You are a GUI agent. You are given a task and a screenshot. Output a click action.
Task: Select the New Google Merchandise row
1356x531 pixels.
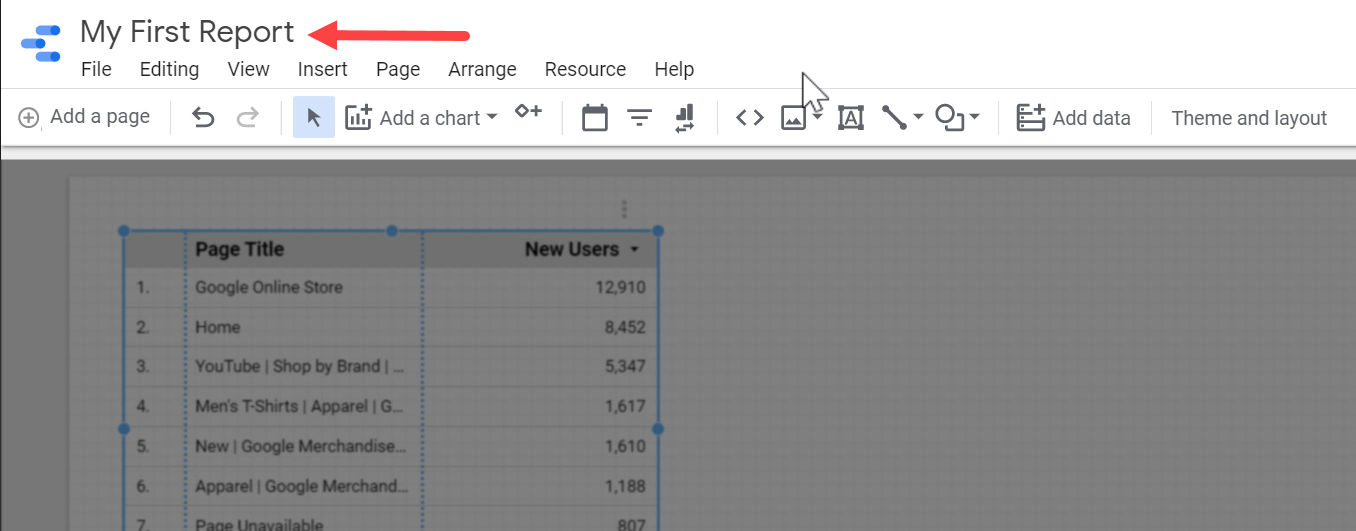pos(391,446)
